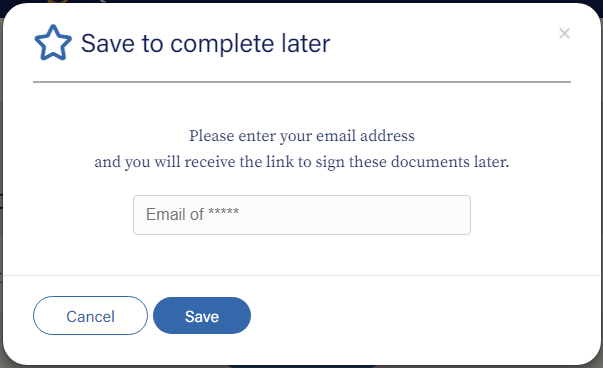
Task: Focus the 'Email of *****' field
Action: [302, 215]
